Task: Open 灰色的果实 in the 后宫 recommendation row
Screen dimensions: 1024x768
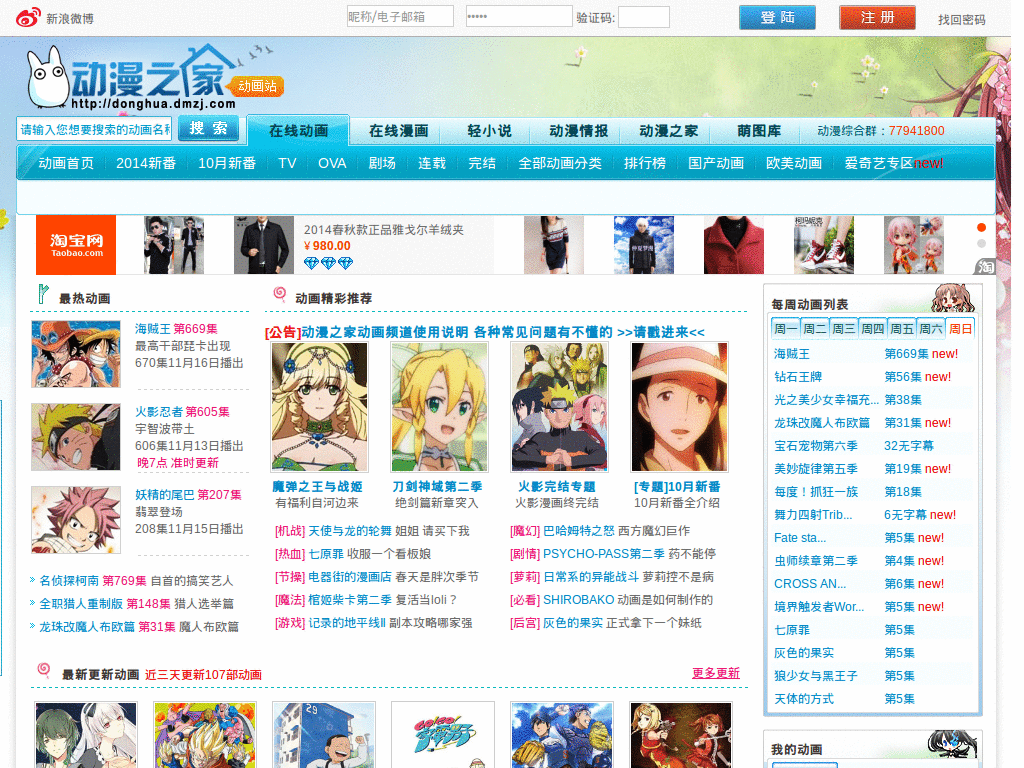Action: pos(573,622)
